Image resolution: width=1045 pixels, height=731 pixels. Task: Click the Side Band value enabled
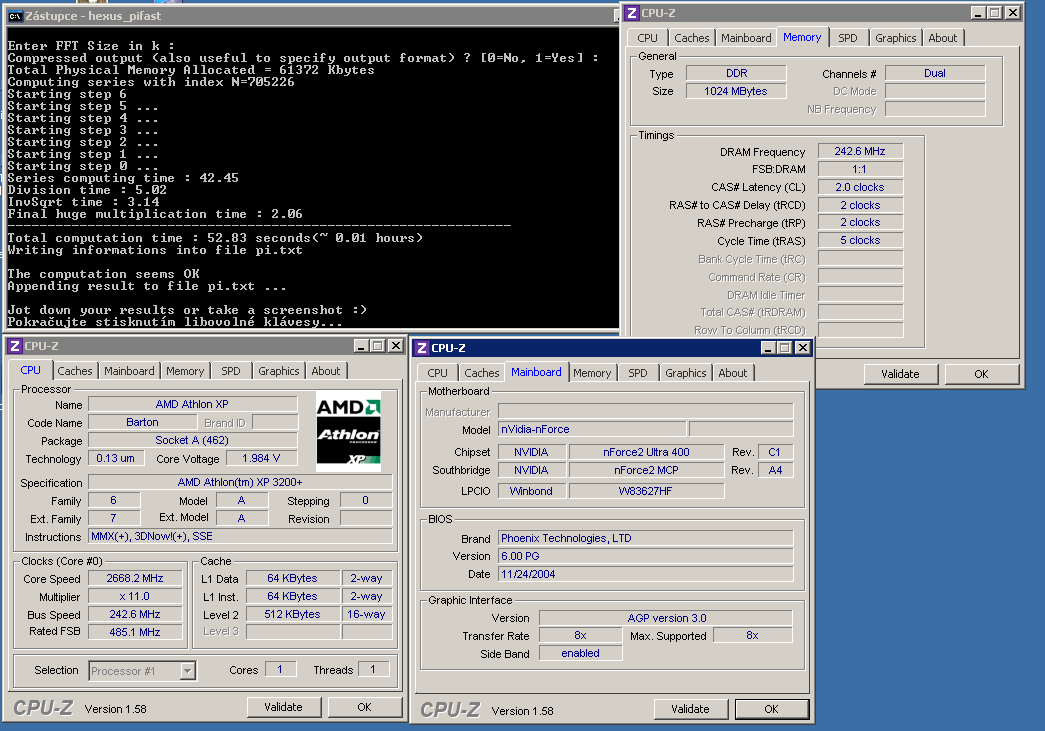pos(580,654)
